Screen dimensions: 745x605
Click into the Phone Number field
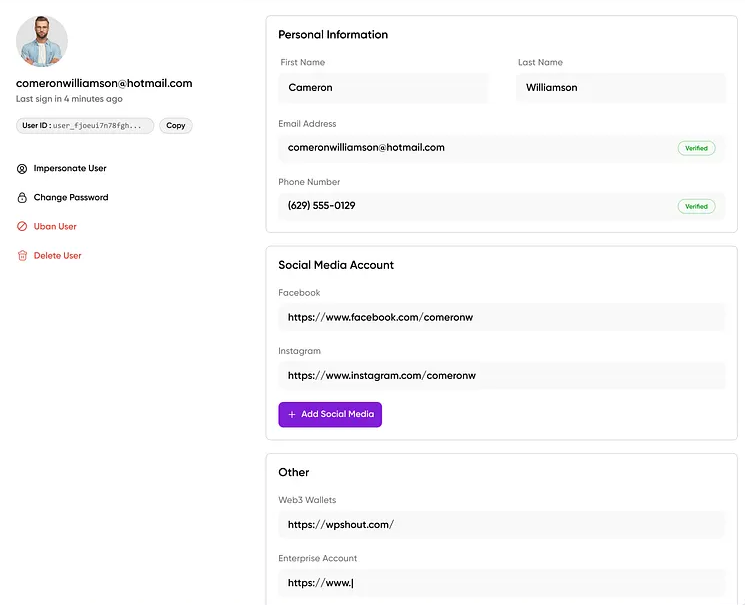pyautogui.click(x=475, y=206)
